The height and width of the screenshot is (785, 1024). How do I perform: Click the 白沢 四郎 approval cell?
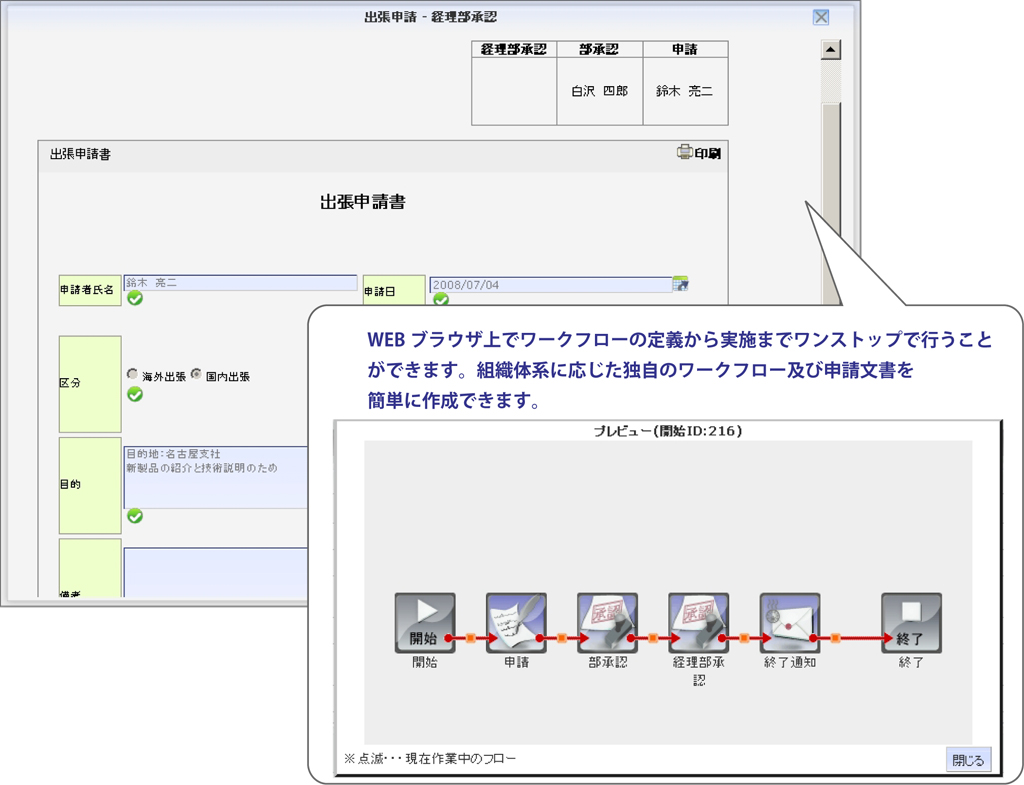(600, 91)
